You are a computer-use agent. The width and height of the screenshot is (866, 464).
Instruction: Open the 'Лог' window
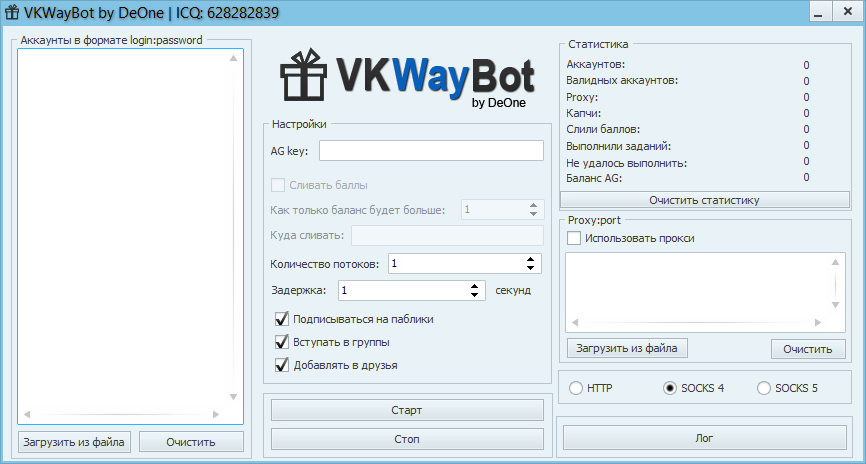705,438
